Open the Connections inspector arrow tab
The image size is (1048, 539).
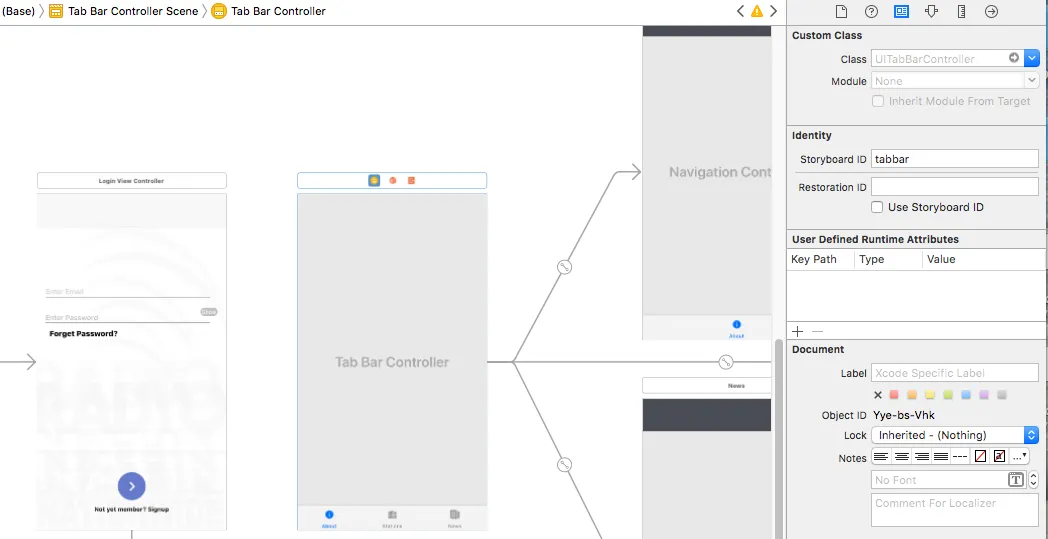coord(992,11)
